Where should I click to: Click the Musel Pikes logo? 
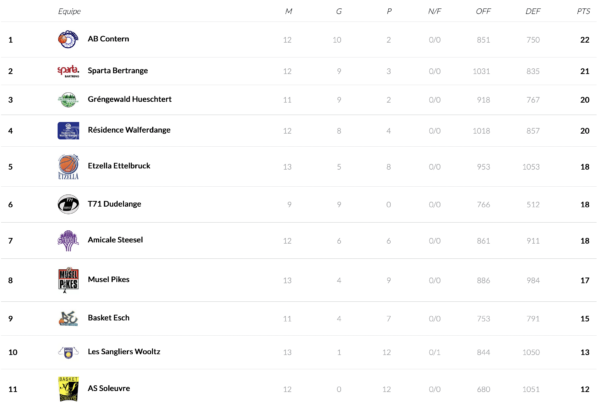67,280
